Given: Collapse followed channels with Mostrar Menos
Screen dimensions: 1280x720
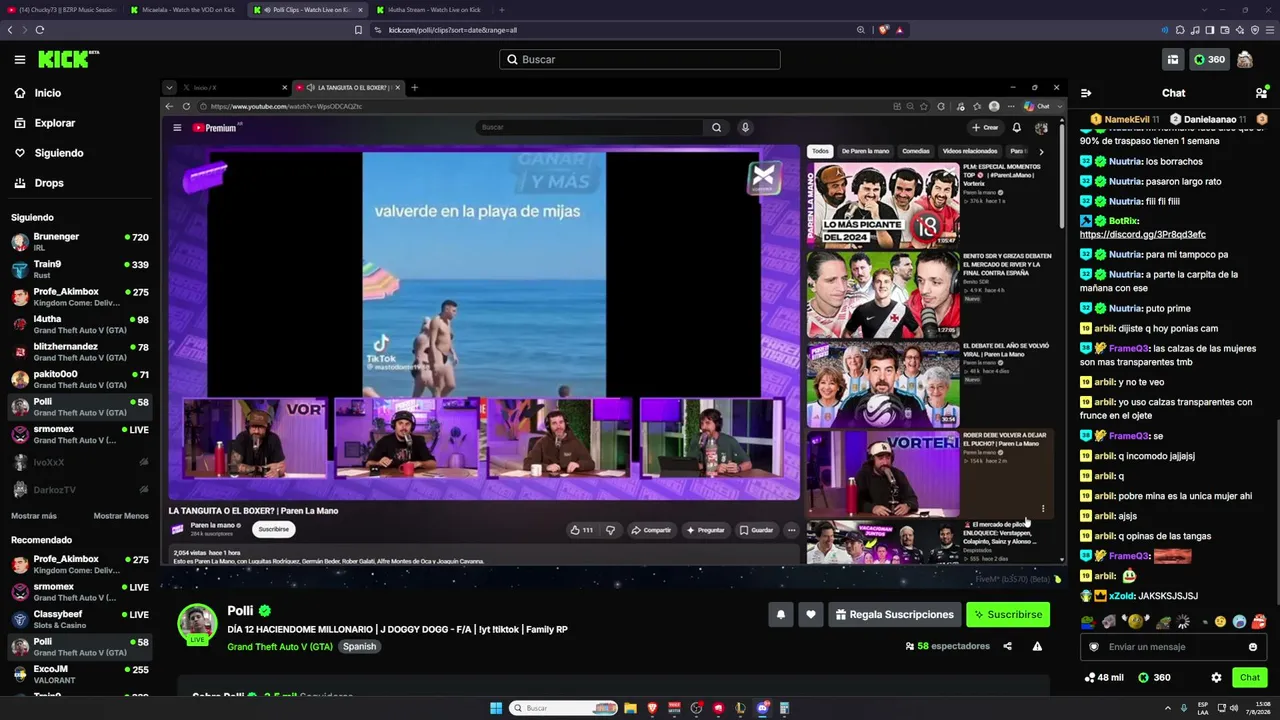Looking at the screenshot, I should [x=121, y=516].
